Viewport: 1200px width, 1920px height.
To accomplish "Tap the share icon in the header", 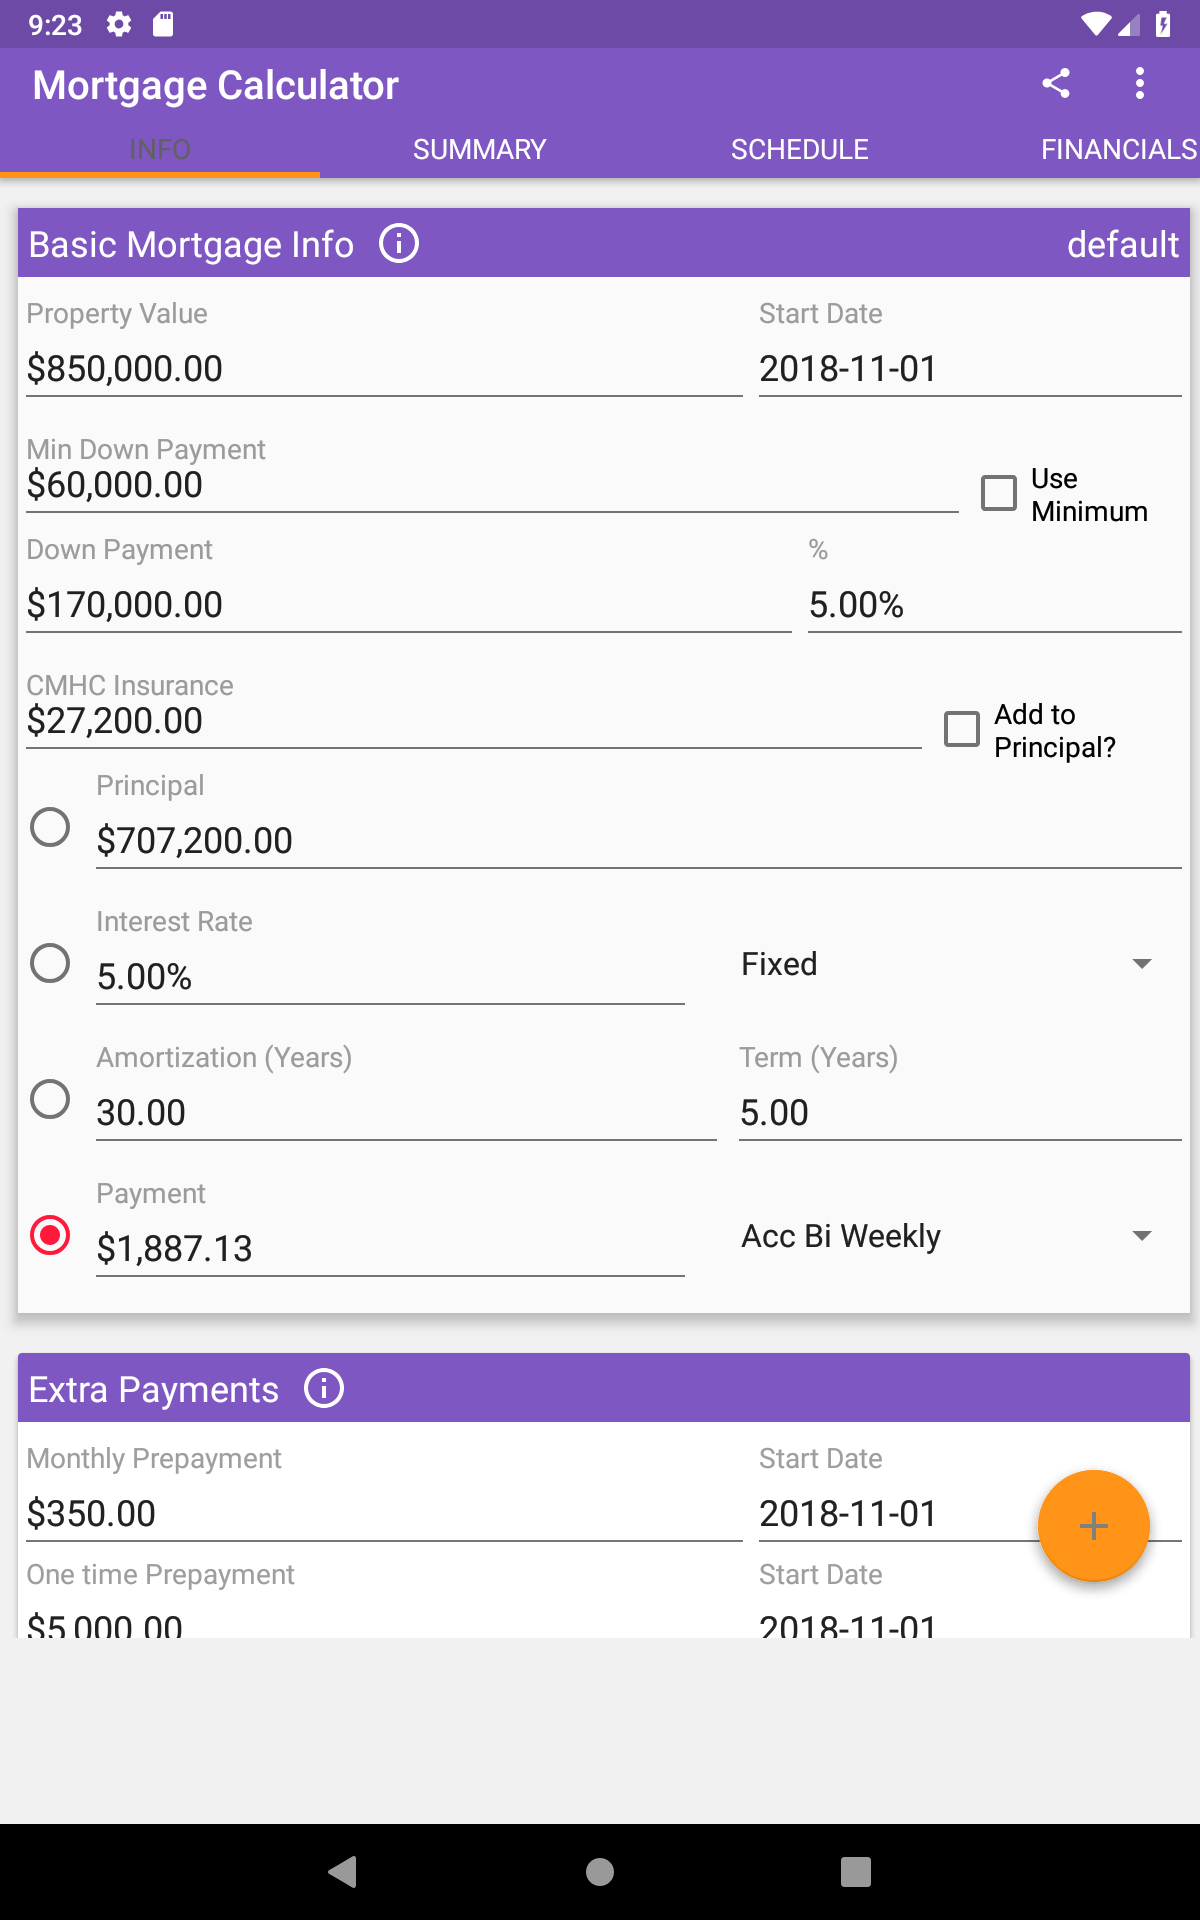I will coord(1055,83).
